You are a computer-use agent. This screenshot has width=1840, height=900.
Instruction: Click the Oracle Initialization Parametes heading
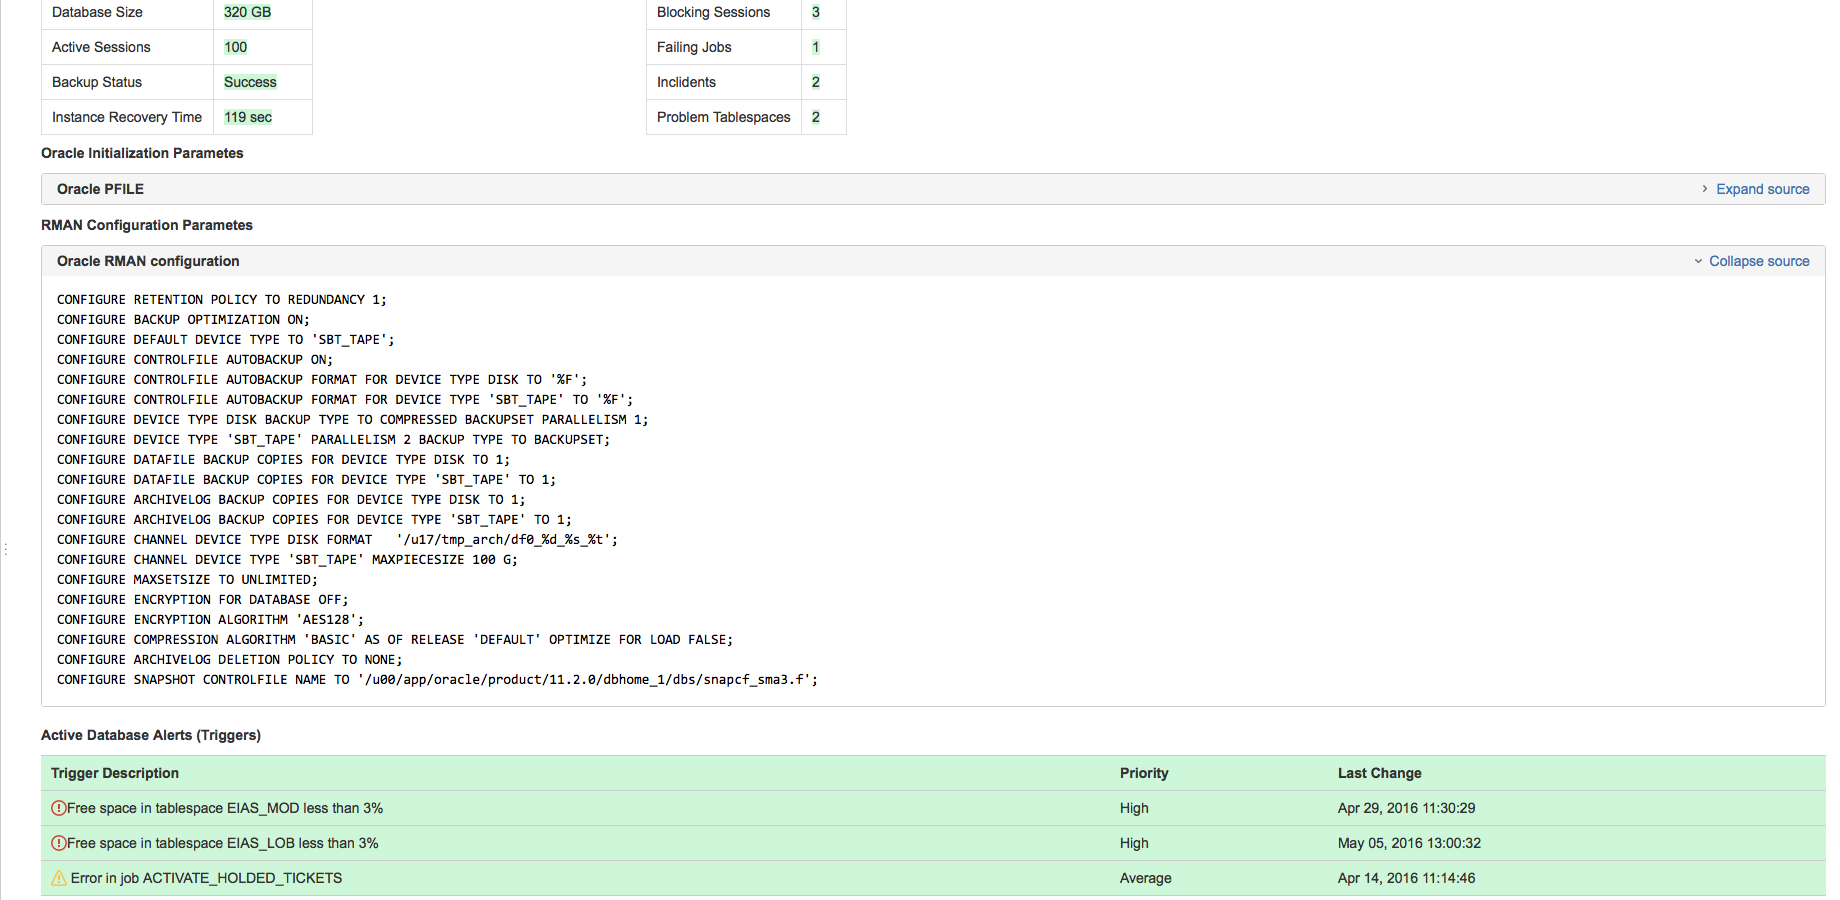[142, 153]
